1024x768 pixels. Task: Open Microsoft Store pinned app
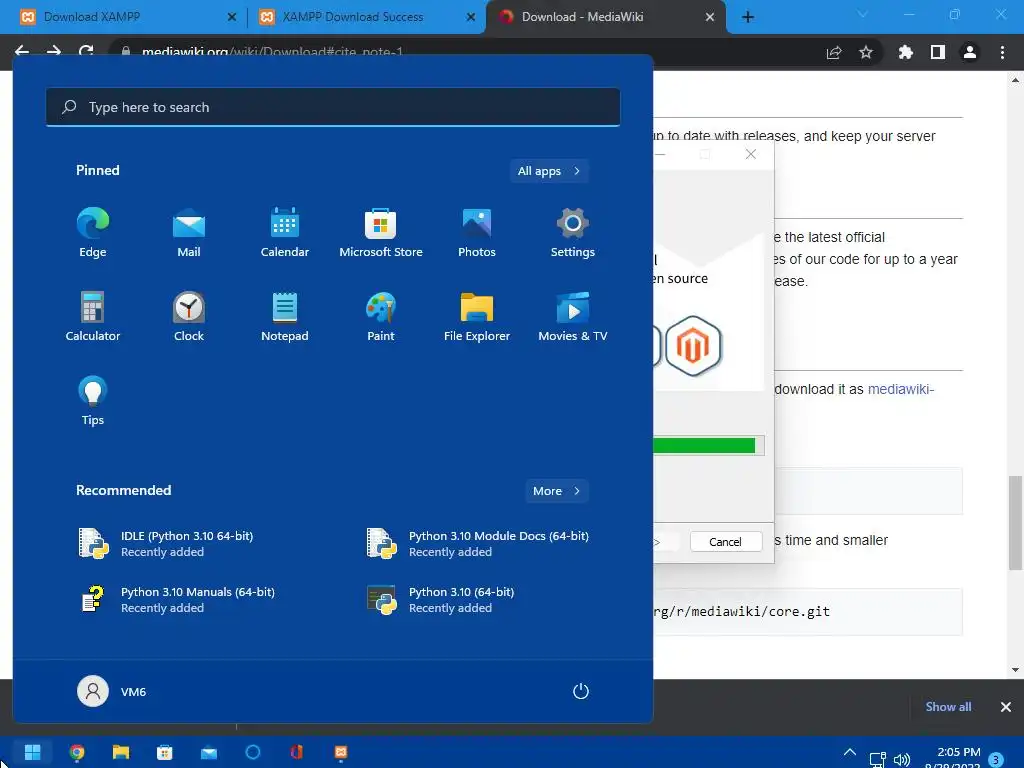381,232
